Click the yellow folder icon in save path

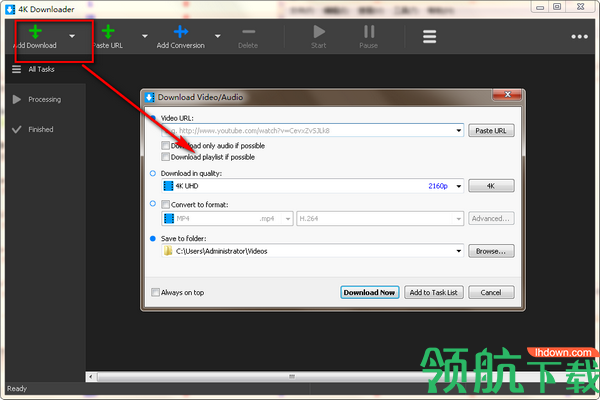(168, 251)
